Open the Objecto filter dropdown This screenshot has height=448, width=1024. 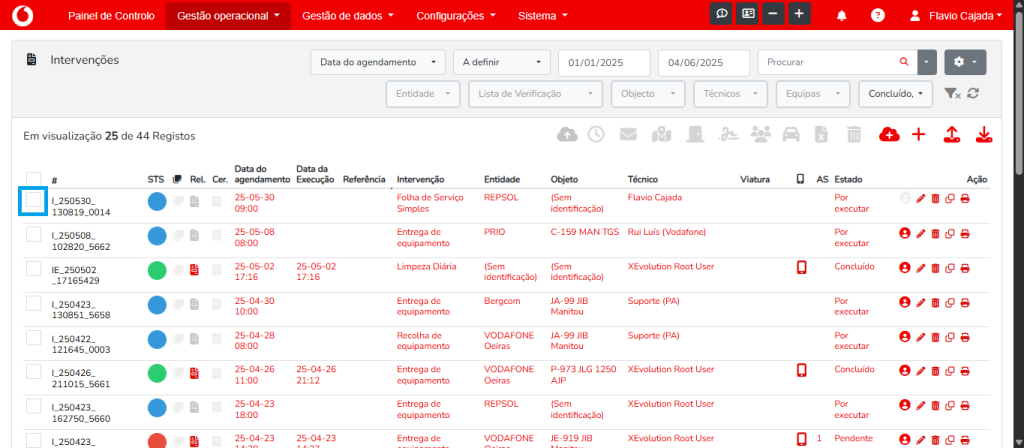pyautogui.click(x=648, y=94)
